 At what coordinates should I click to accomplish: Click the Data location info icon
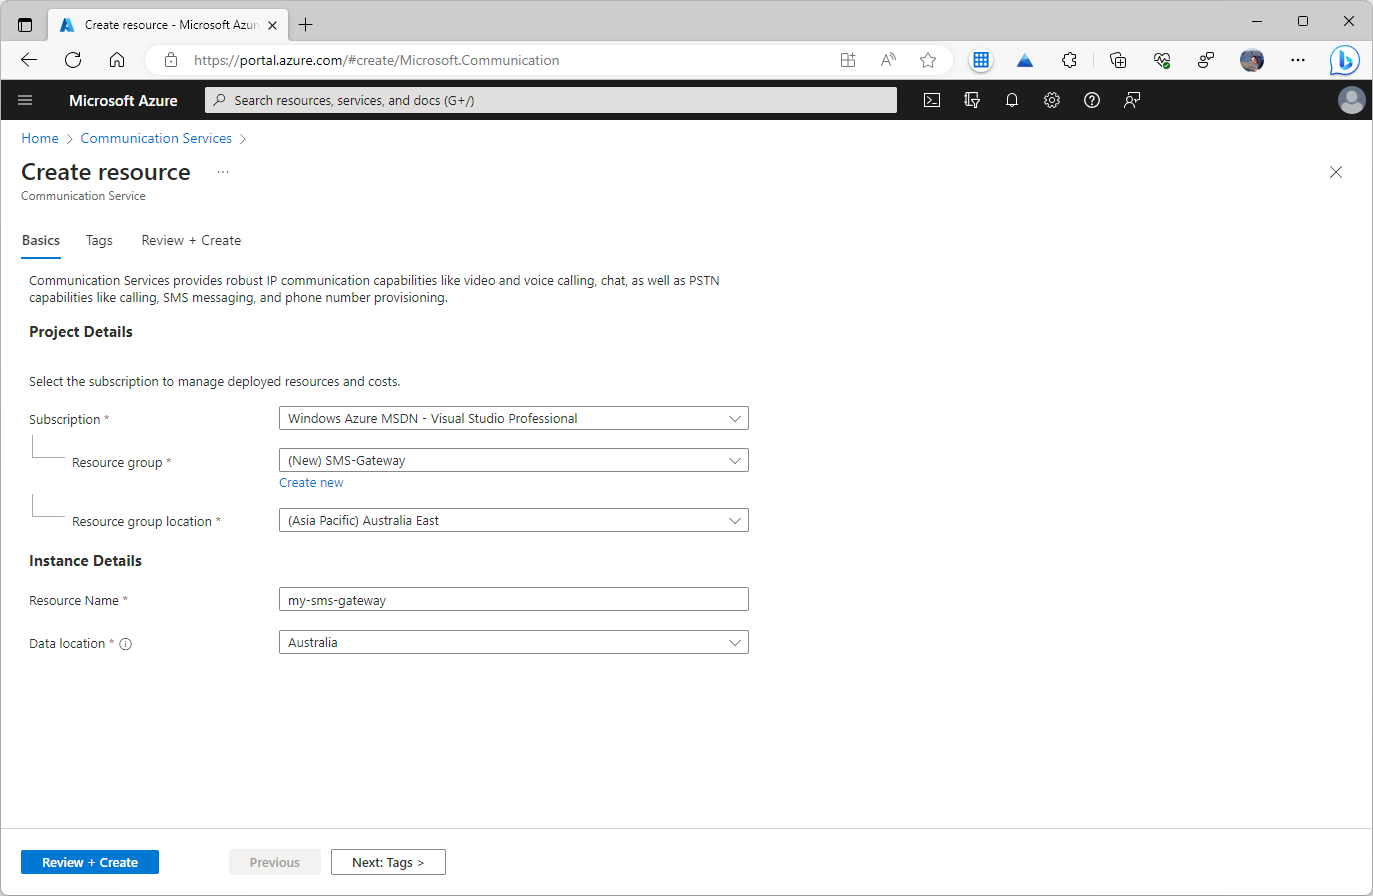click(x=126, y=644)
